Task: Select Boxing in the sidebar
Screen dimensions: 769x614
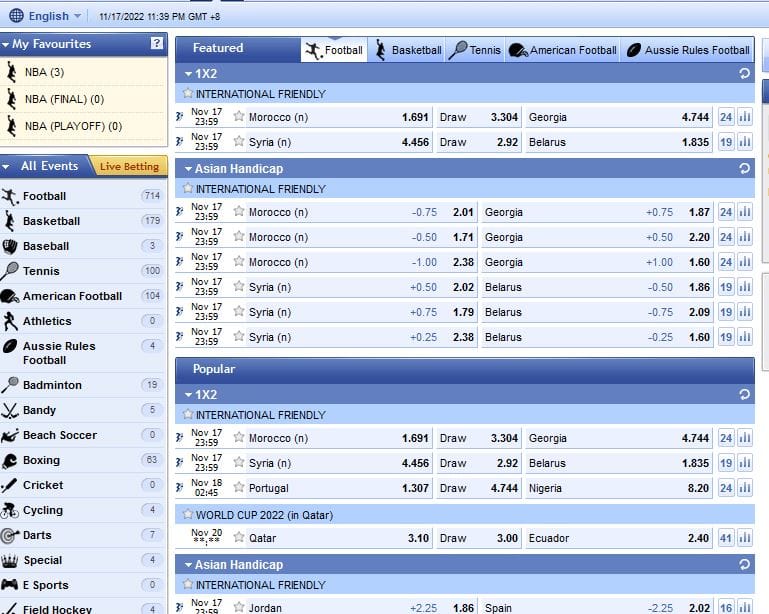Action: click(x=82, y=460)
